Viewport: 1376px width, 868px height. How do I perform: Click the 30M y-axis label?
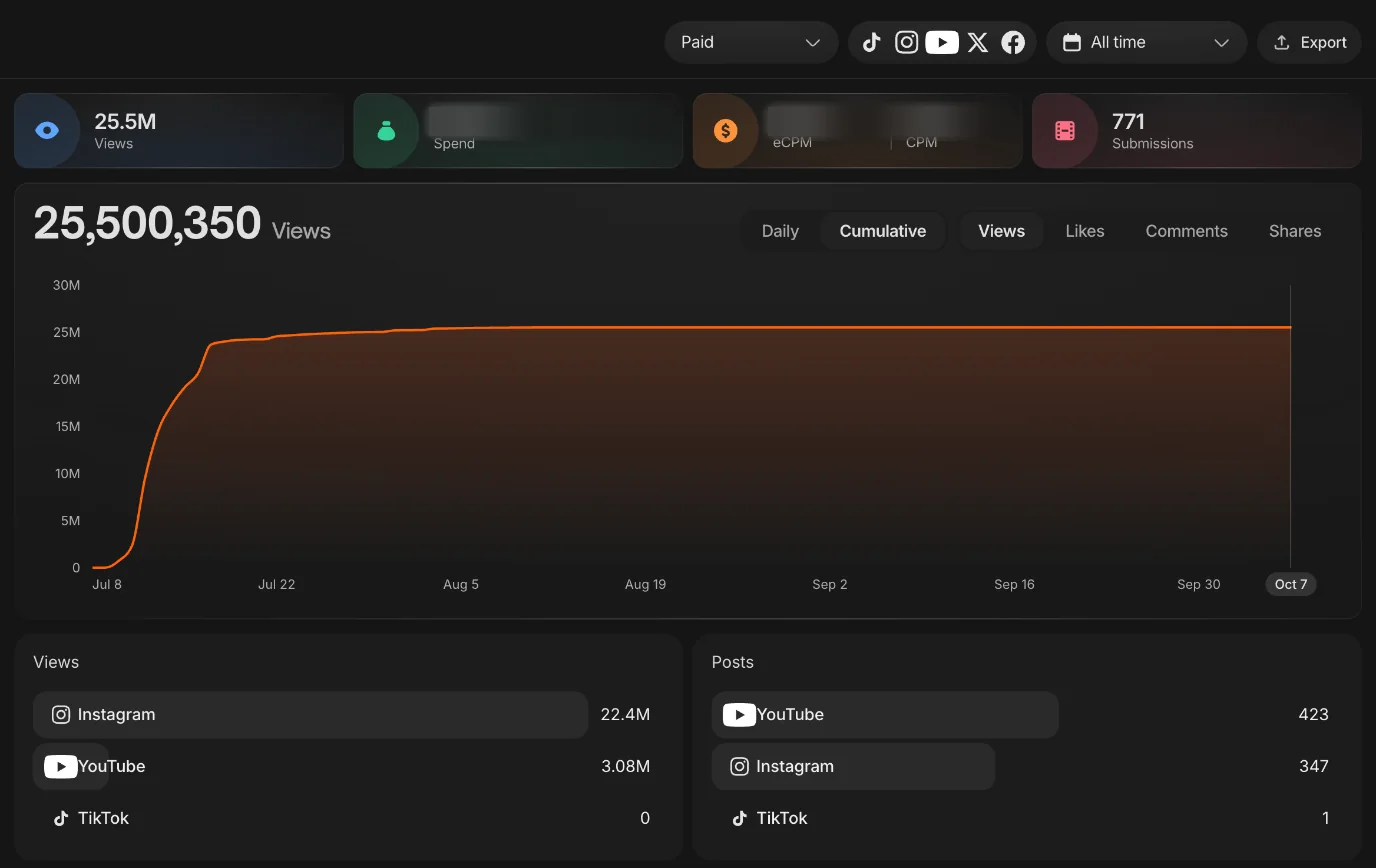pos(66,285)
